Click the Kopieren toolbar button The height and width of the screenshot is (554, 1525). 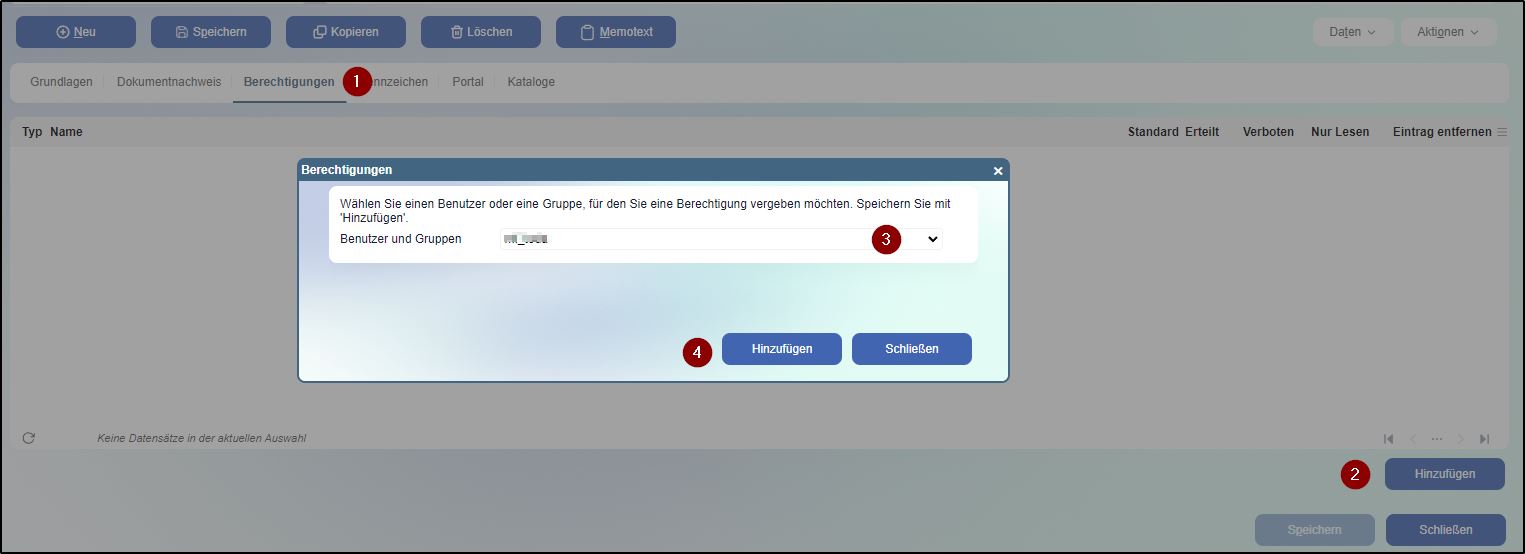346,32
